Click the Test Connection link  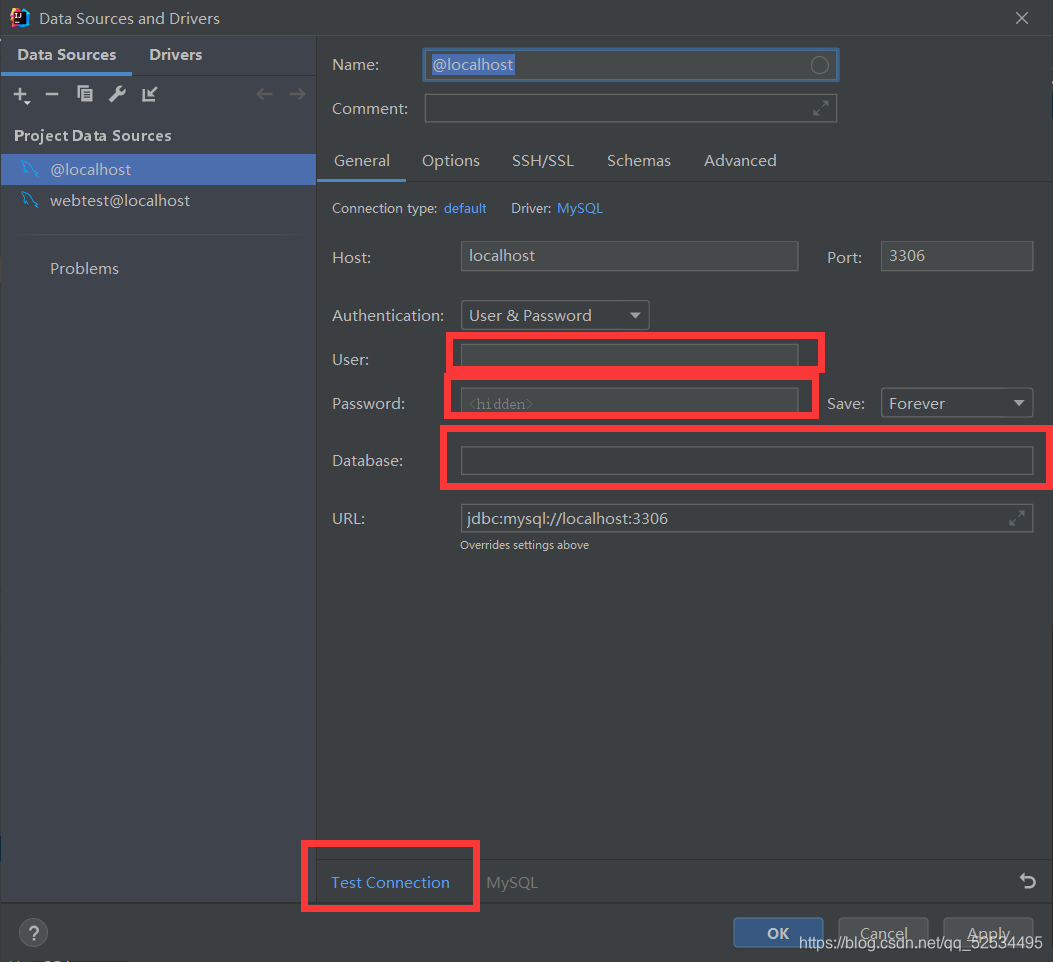click(390, 882)
